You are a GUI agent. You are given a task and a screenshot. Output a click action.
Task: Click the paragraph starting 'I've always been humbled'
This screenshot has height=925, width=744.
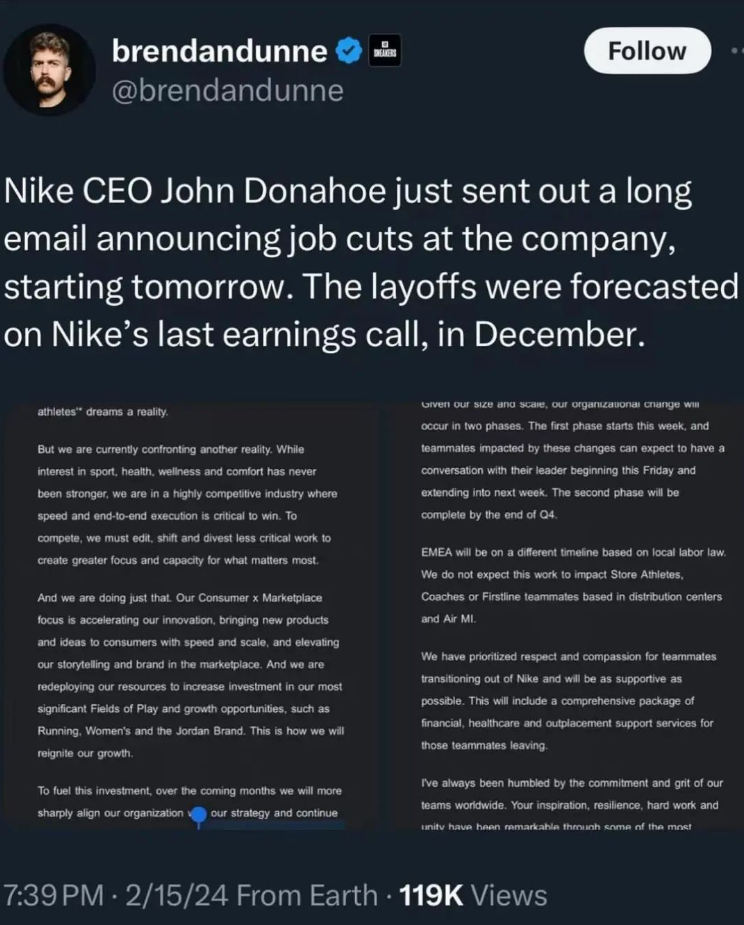click(x=571, y=805)
